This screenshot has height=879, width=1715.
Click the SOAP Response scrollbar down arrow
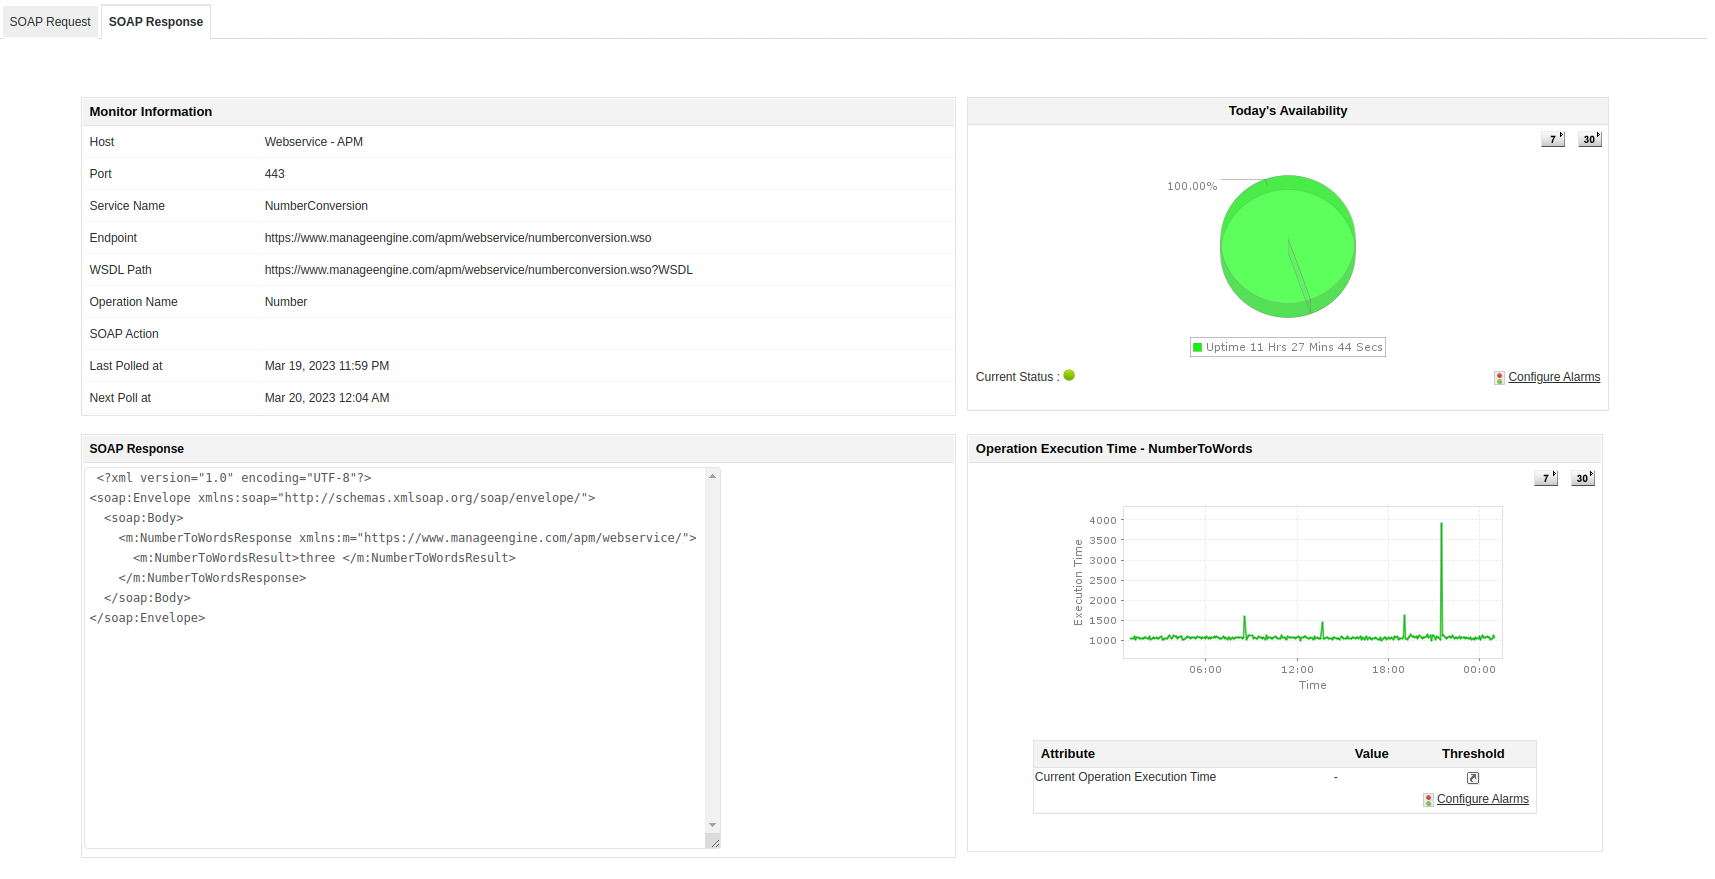712,825
